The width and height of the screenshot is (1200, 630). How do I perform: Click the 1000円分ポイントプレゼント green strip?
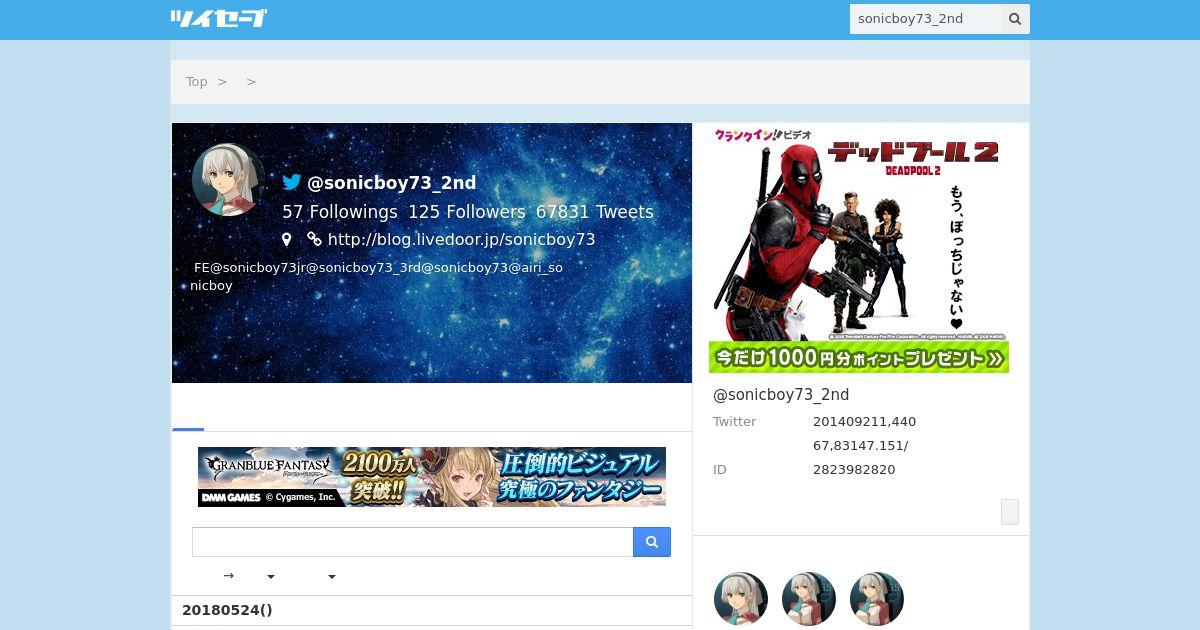point(859,357)
